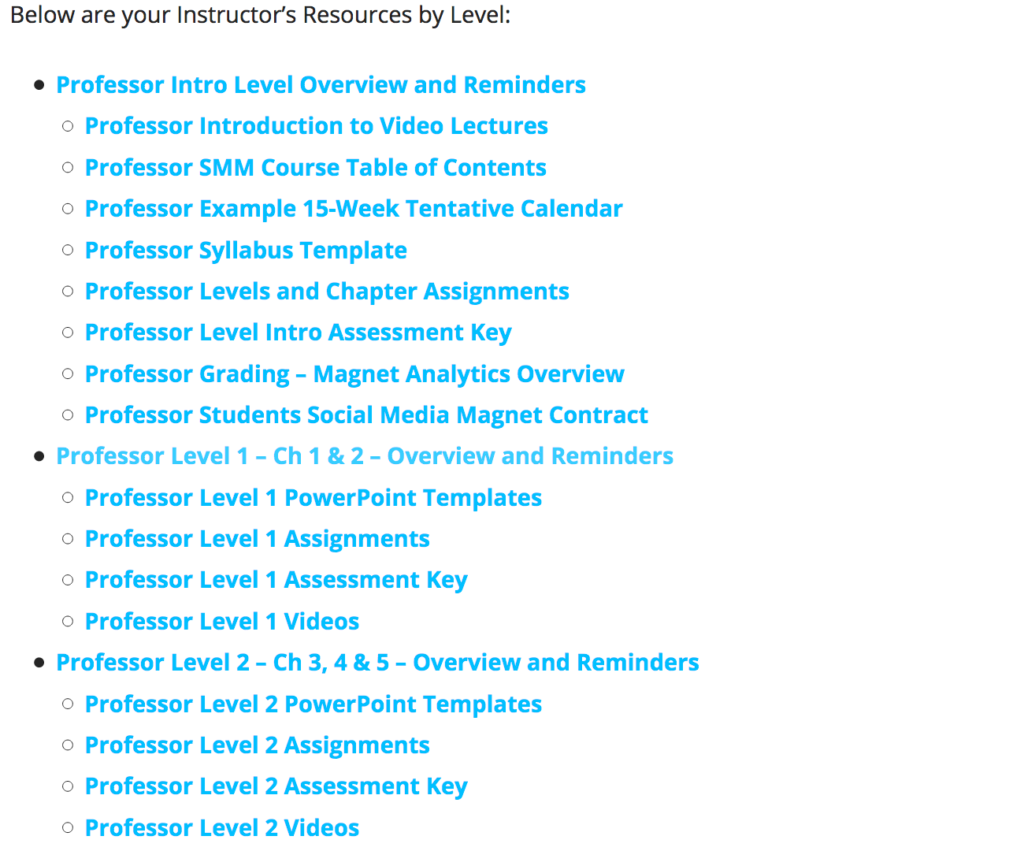The width and height of the screenshot is (1024, 851).
Task: Select Professor Syllabus Template link
Action: tap(246, 251)
